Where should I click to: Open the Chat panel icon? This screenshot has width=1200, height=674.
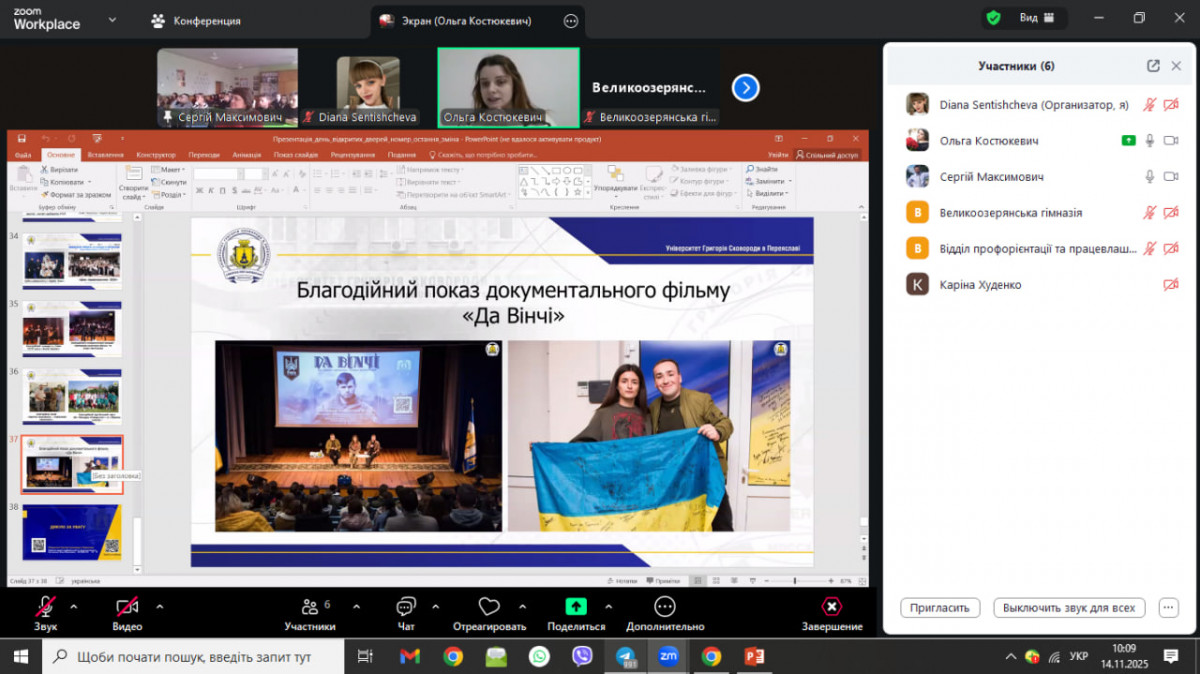click(x=405, y=607)
